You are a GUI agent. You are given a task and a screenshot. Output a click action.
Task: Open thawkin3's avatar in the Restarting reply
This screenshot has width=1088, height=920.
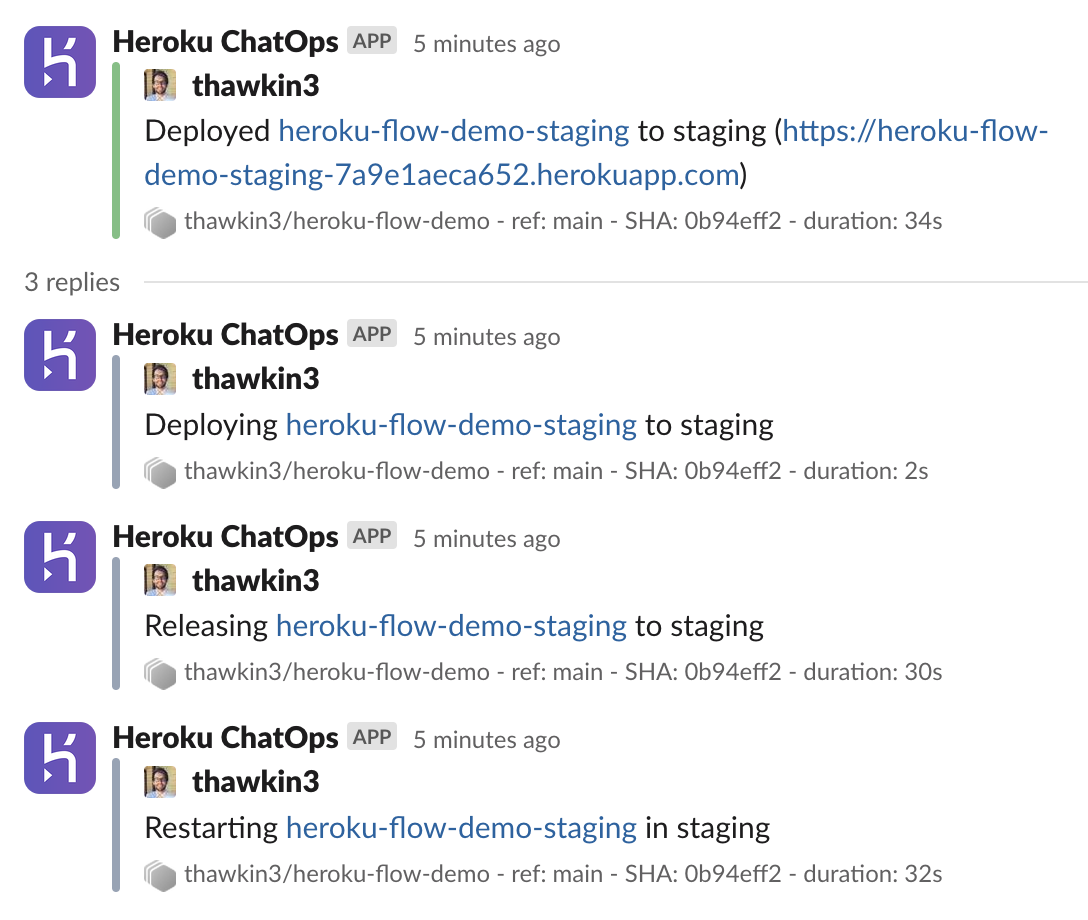coord(158,782)
